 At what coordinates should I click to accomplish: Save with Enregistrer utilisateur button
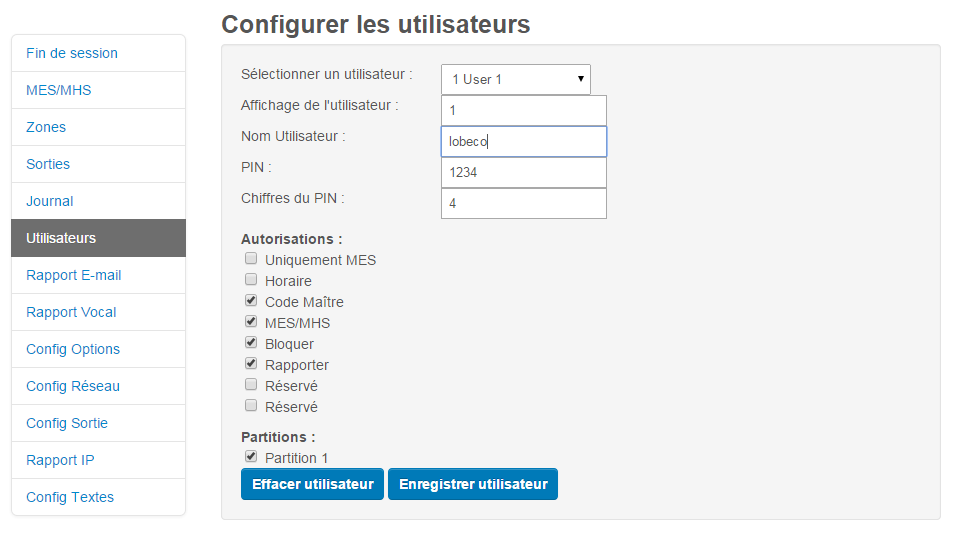[473, 484]
